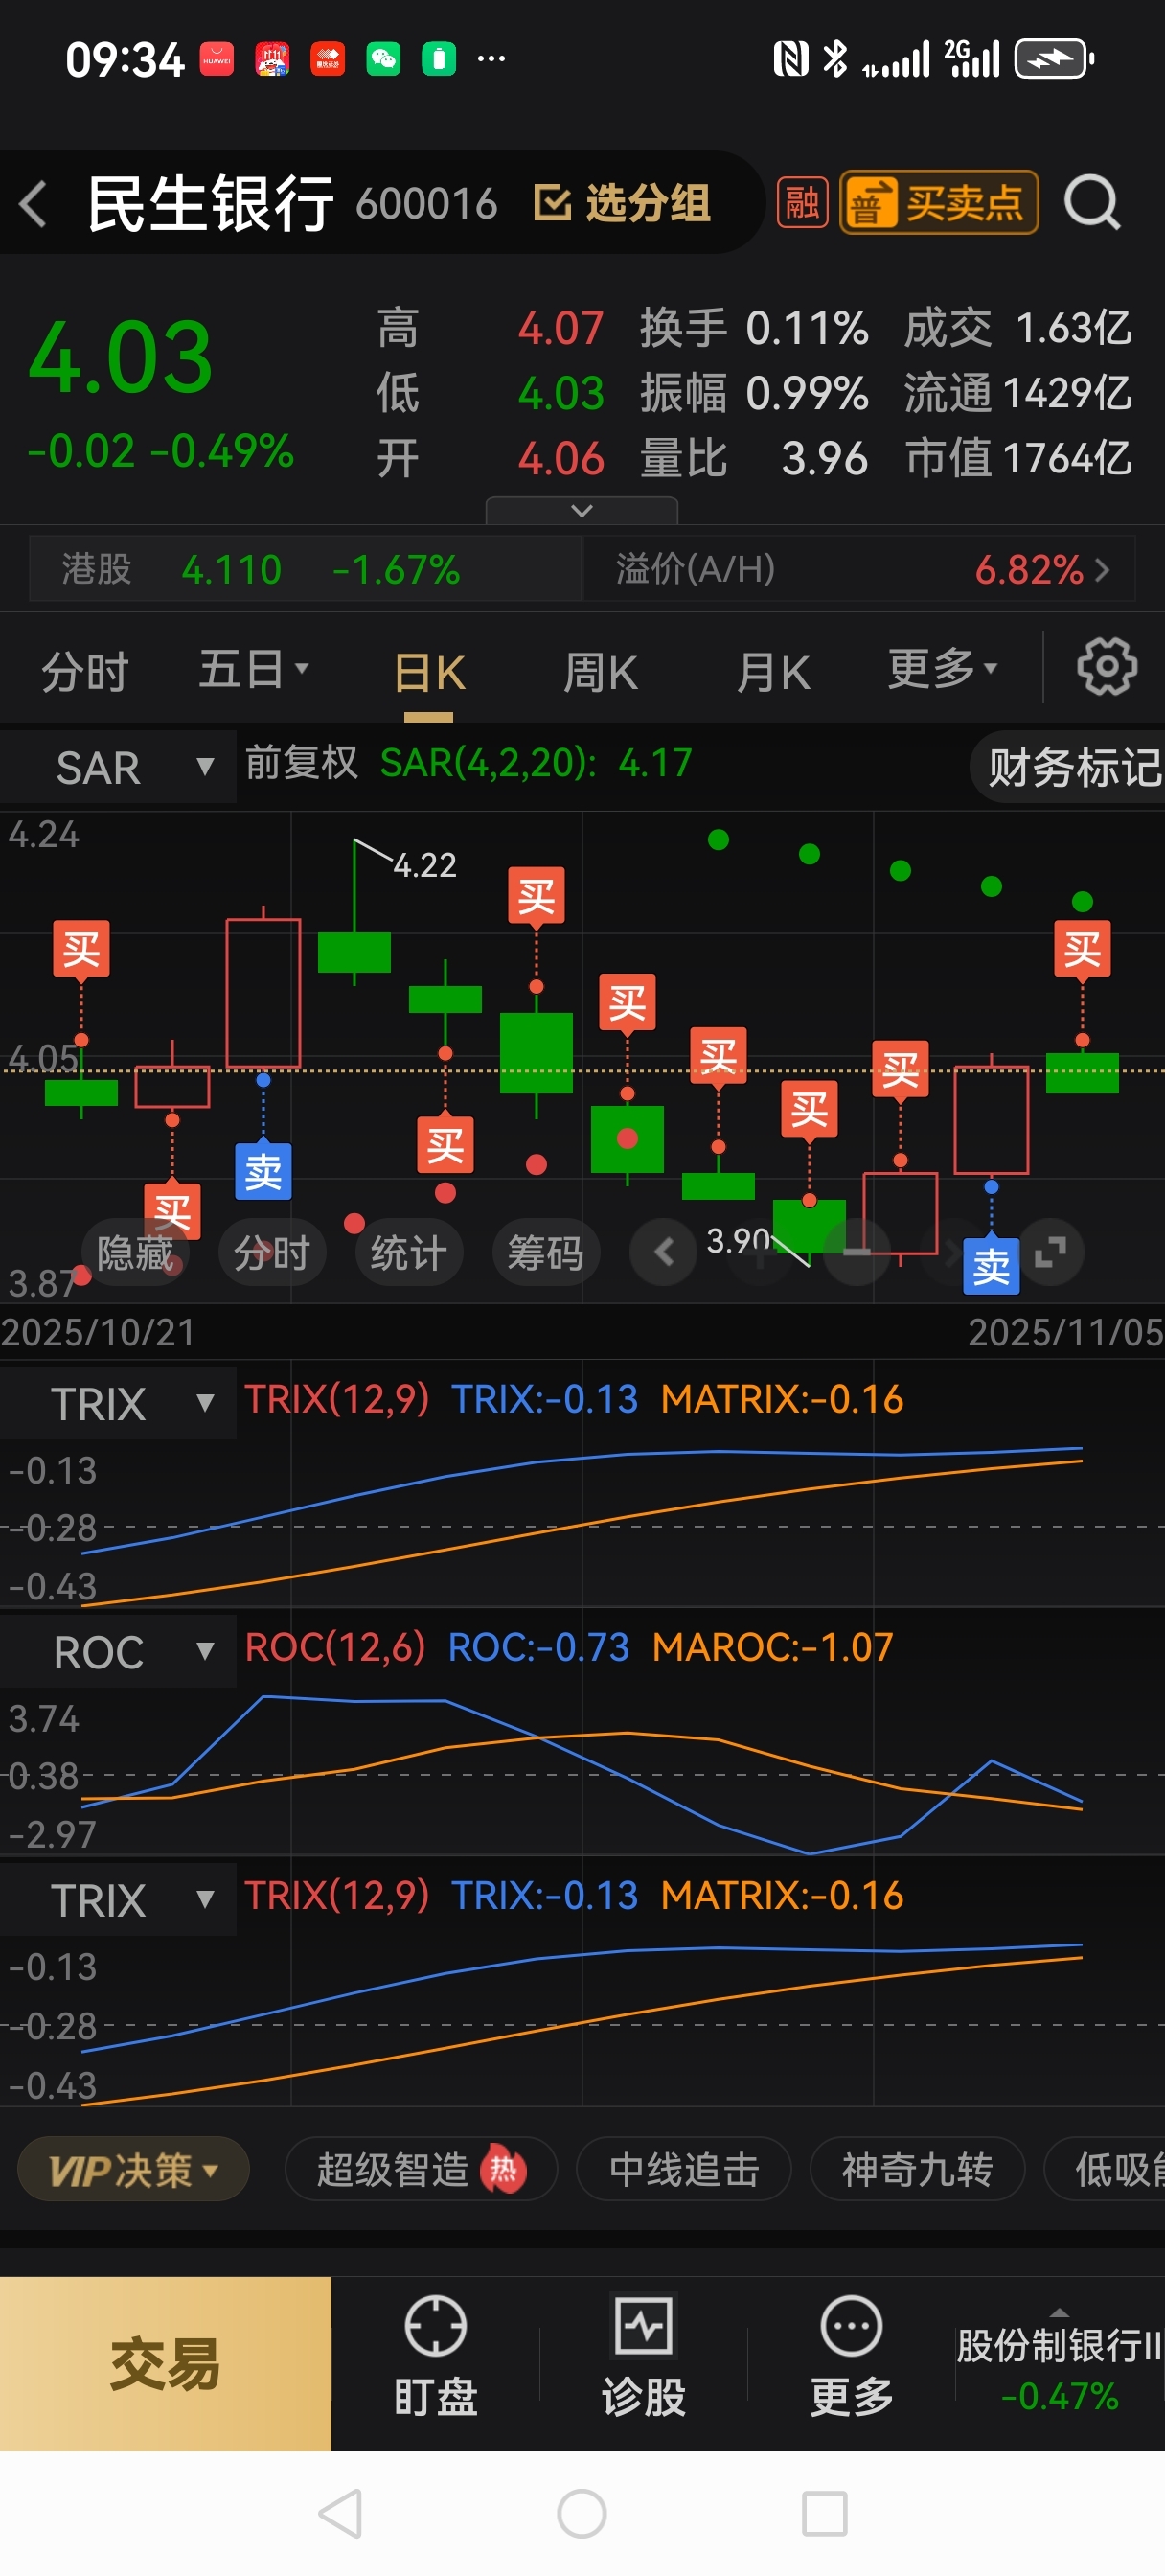The height and width of the screenshot is (2576, 1165).
Task: Switch to the 月K tab
Action: (x=772, y=671)
